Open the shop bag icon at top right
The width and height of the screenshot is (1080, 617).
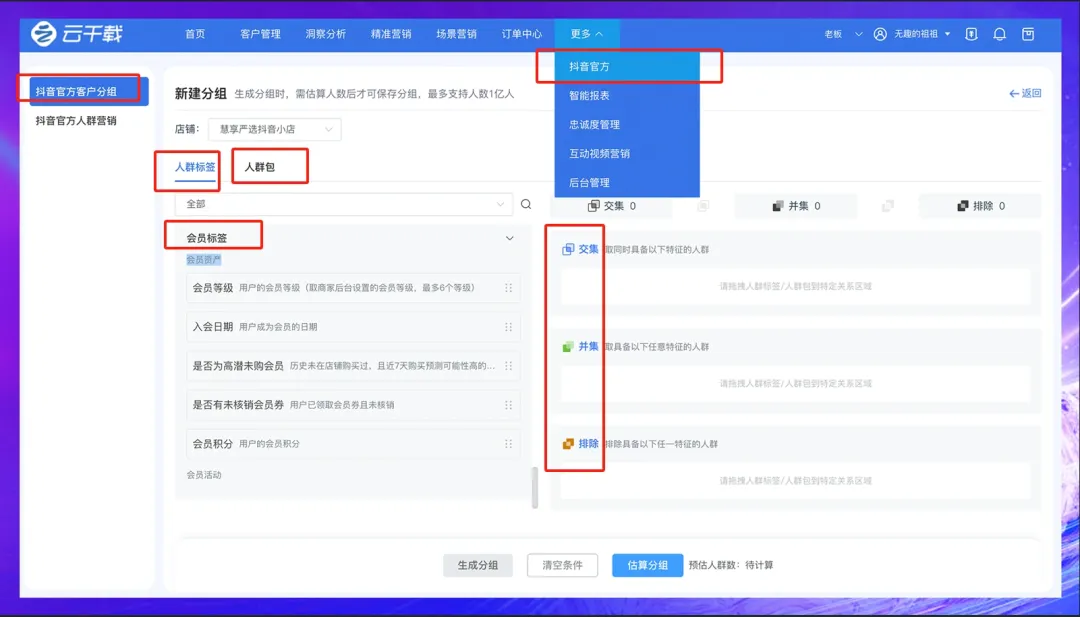click(1027, 34)
